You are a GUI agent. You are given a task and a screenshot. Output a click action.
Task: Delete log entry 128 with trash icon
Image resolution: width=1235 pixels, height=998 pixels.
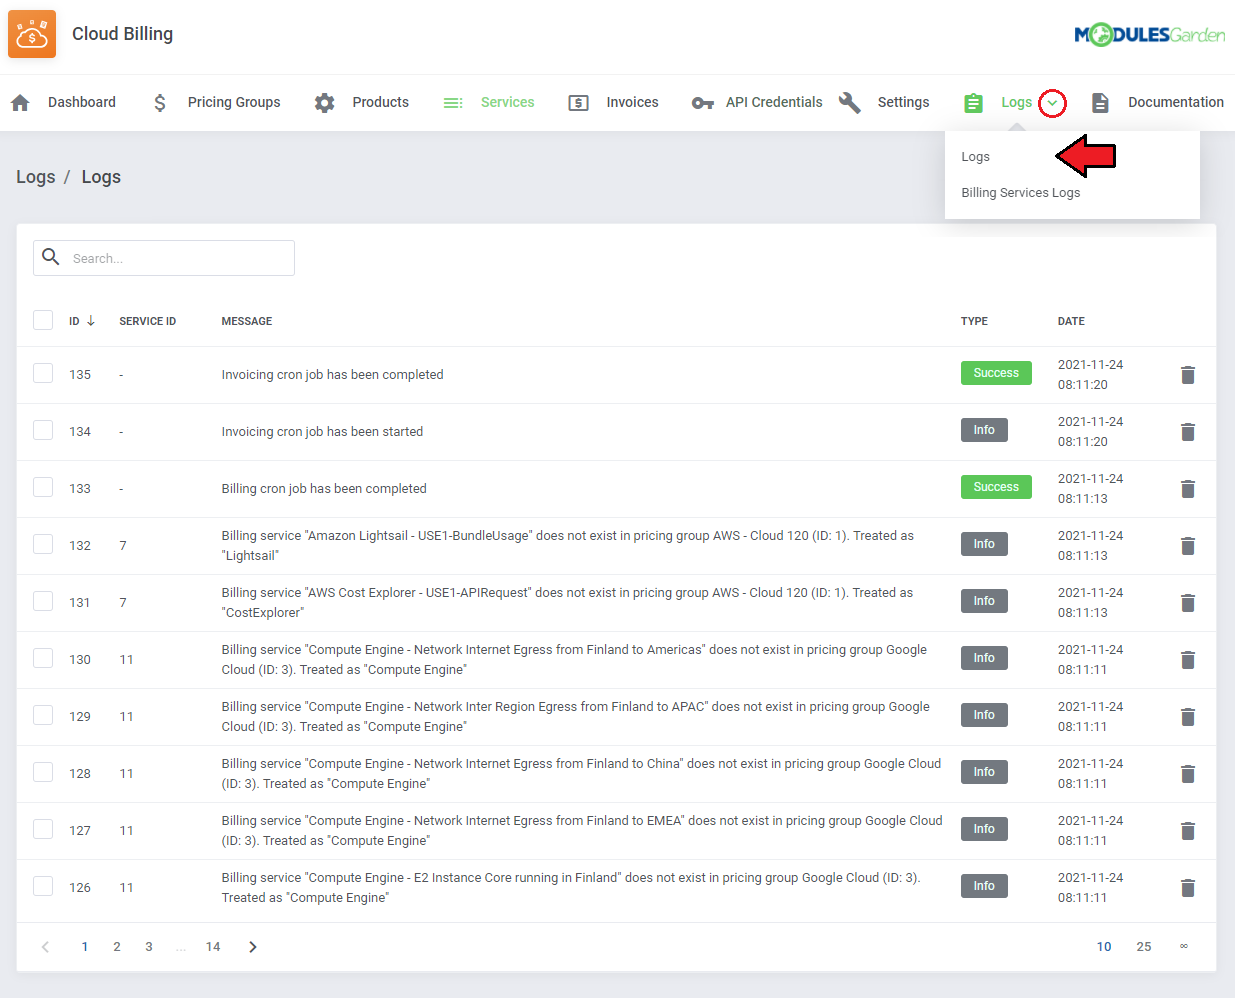click(1188, 774)
